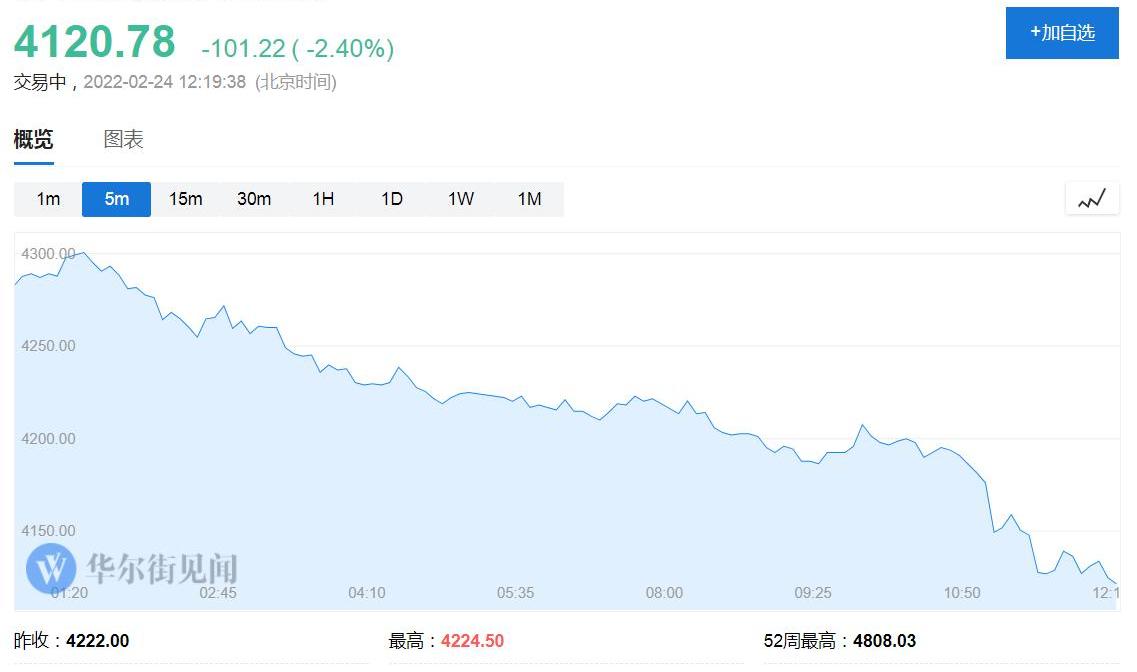Switch to the 概览 tab
Viewport: 1137px width, 672px height.
point(33,140)
